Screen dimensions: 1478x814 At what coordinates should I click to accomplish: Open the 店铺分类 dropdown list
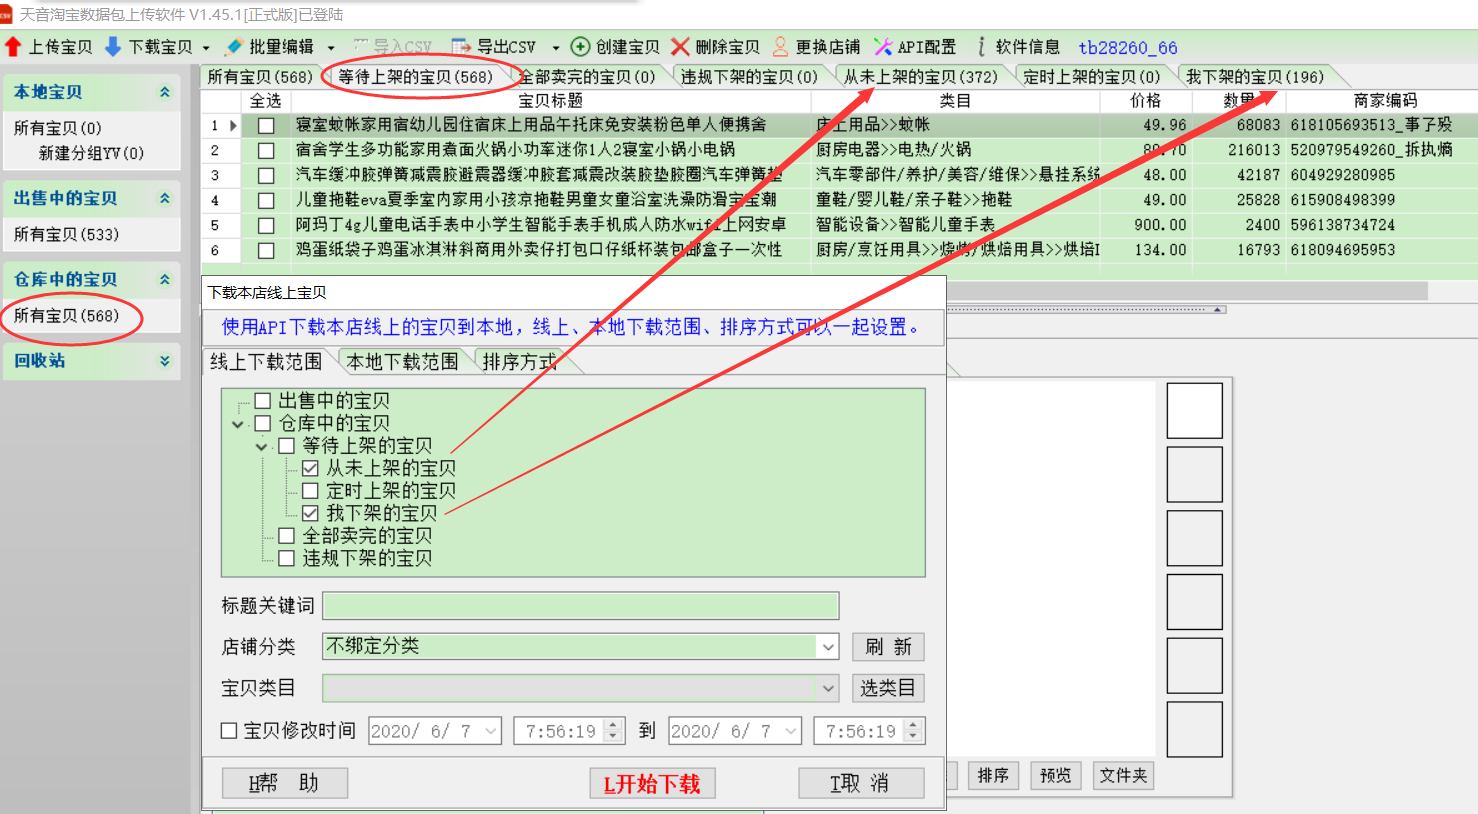(x=828, y=647)
